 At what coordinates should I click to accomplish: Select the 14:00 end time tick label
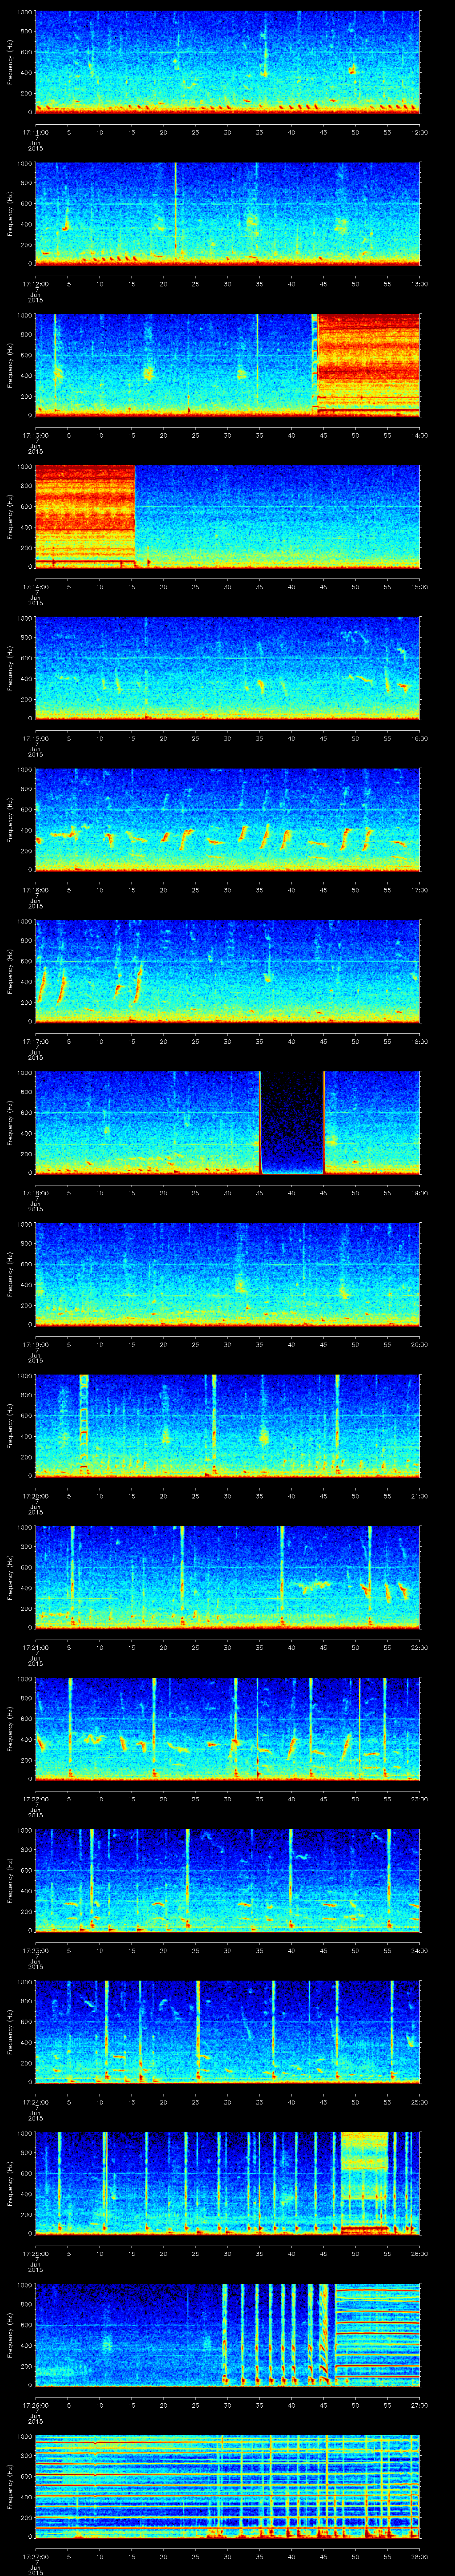[x=419, y=435]
